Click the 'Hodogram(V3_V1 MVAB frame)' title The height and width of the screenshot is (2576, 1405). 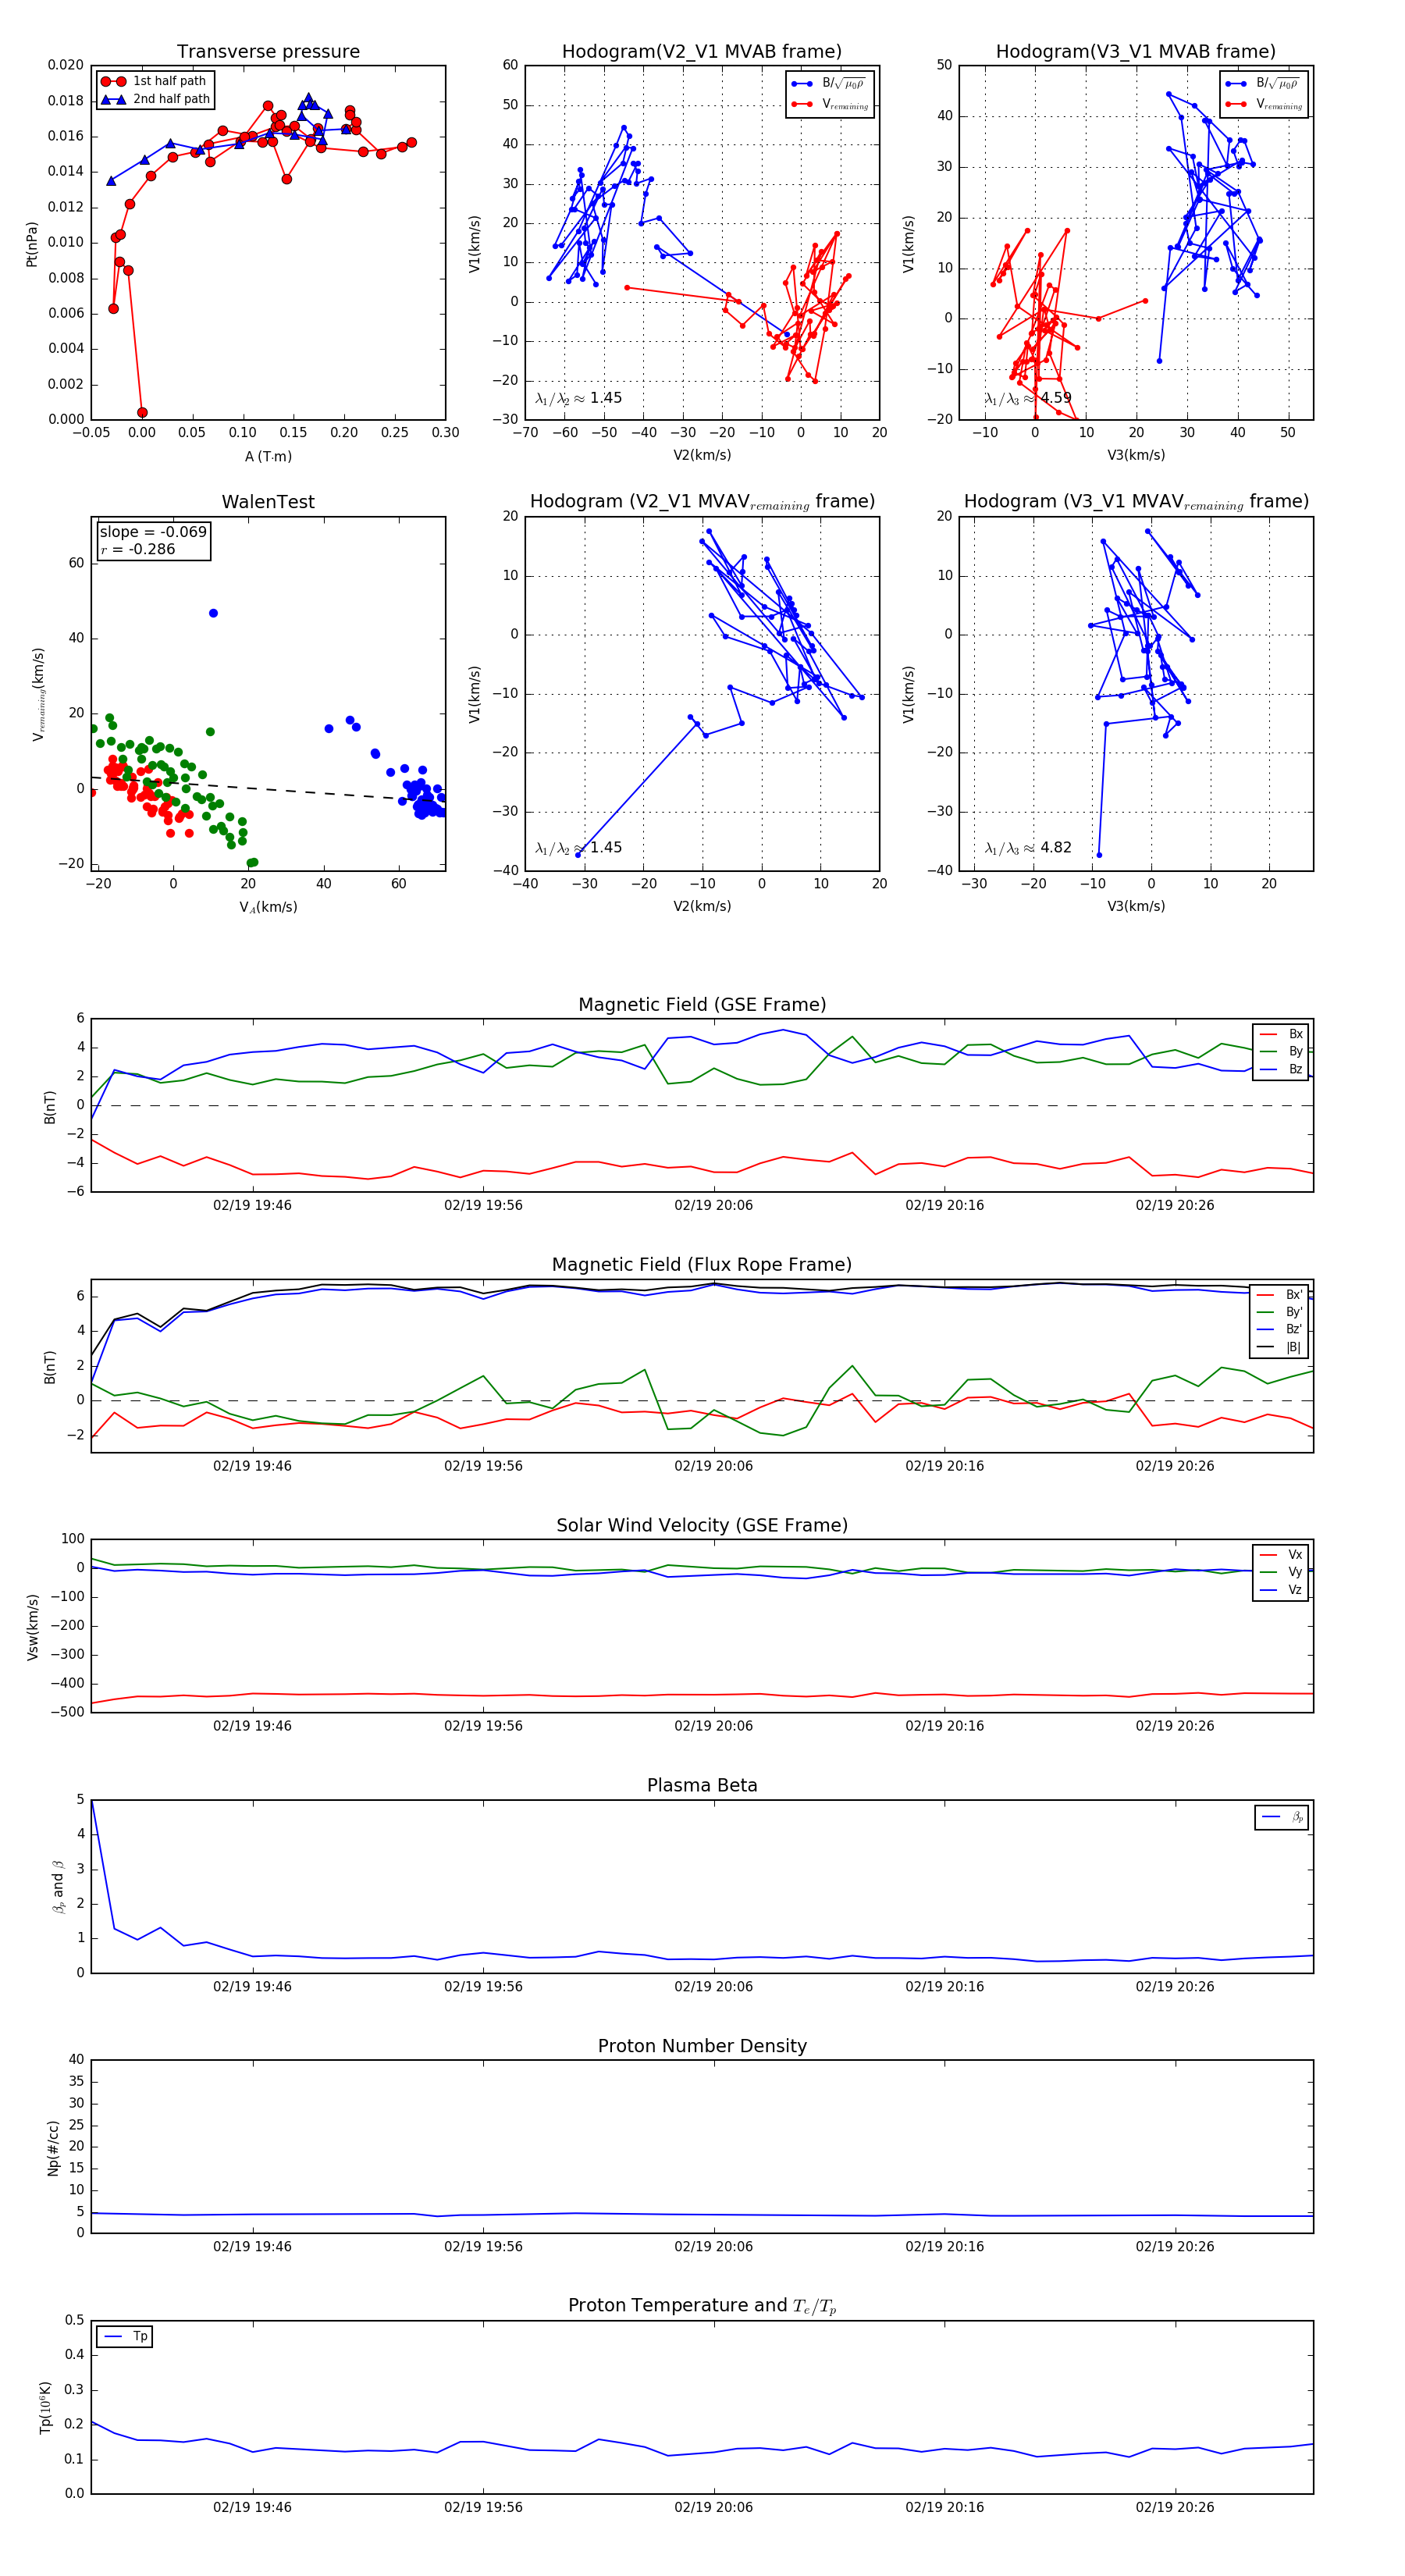[1136, 52]
